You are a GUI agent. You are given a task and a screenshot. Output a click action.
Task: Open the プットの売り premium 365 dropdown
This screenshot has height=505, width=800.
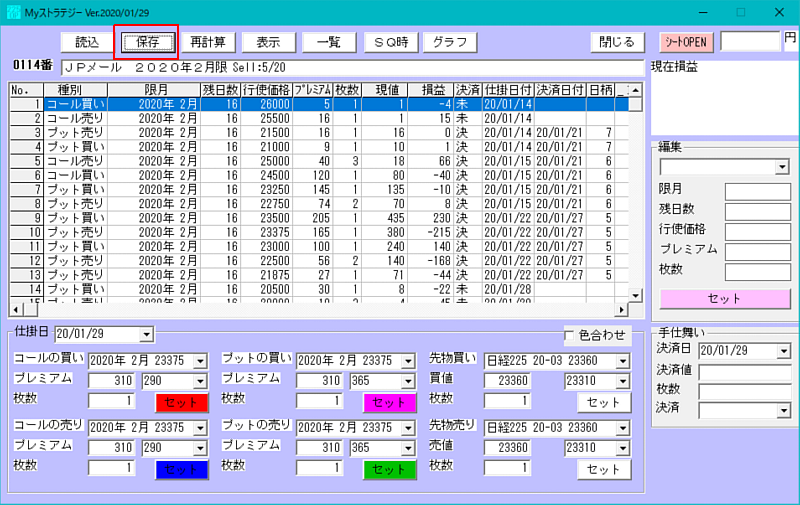pyautogui.click(x=408, y=448)
